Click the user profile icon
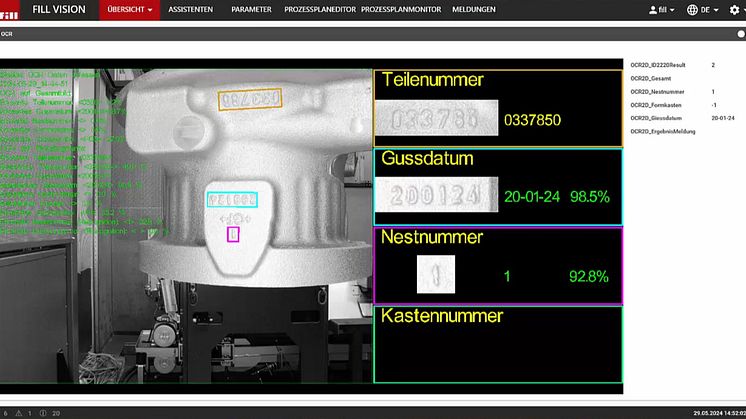 pos(653,9)
